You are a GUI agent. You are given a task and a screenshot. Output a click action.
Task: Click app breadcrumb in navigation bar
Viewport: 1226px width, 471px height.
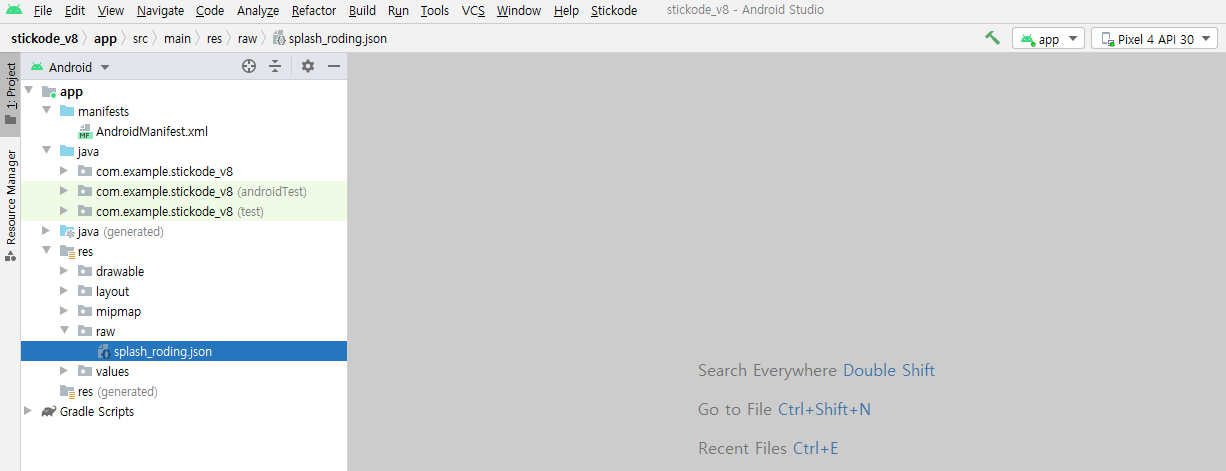105,39
